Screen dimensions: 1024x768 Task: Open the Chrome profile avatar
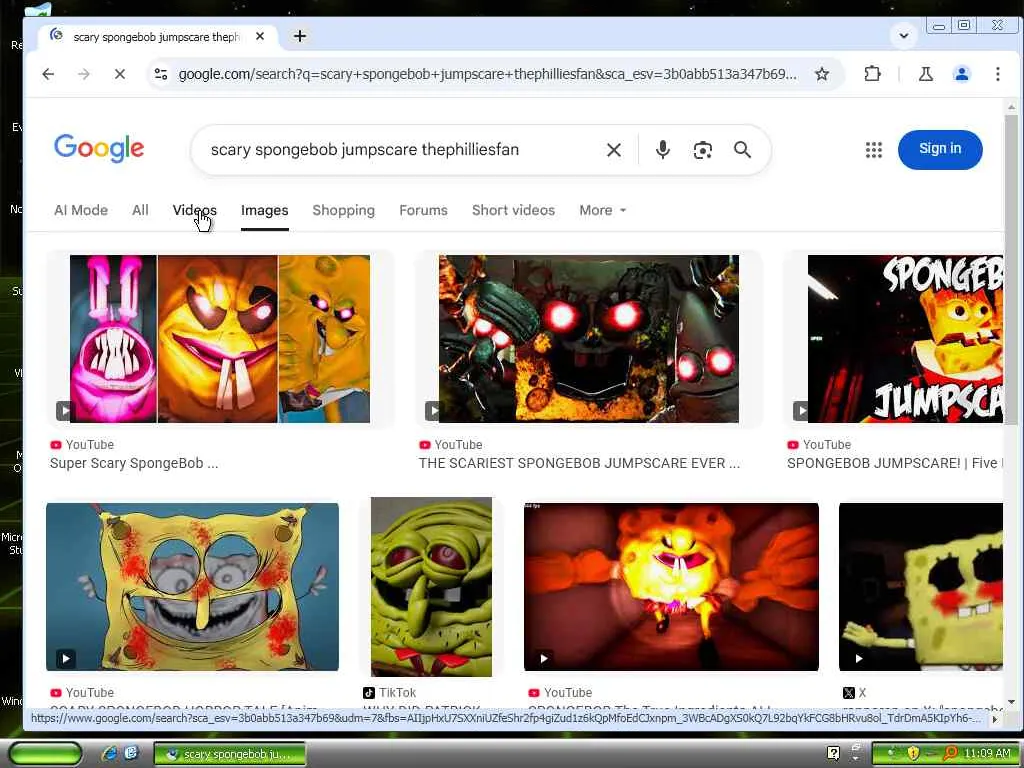tap(961, 74)
